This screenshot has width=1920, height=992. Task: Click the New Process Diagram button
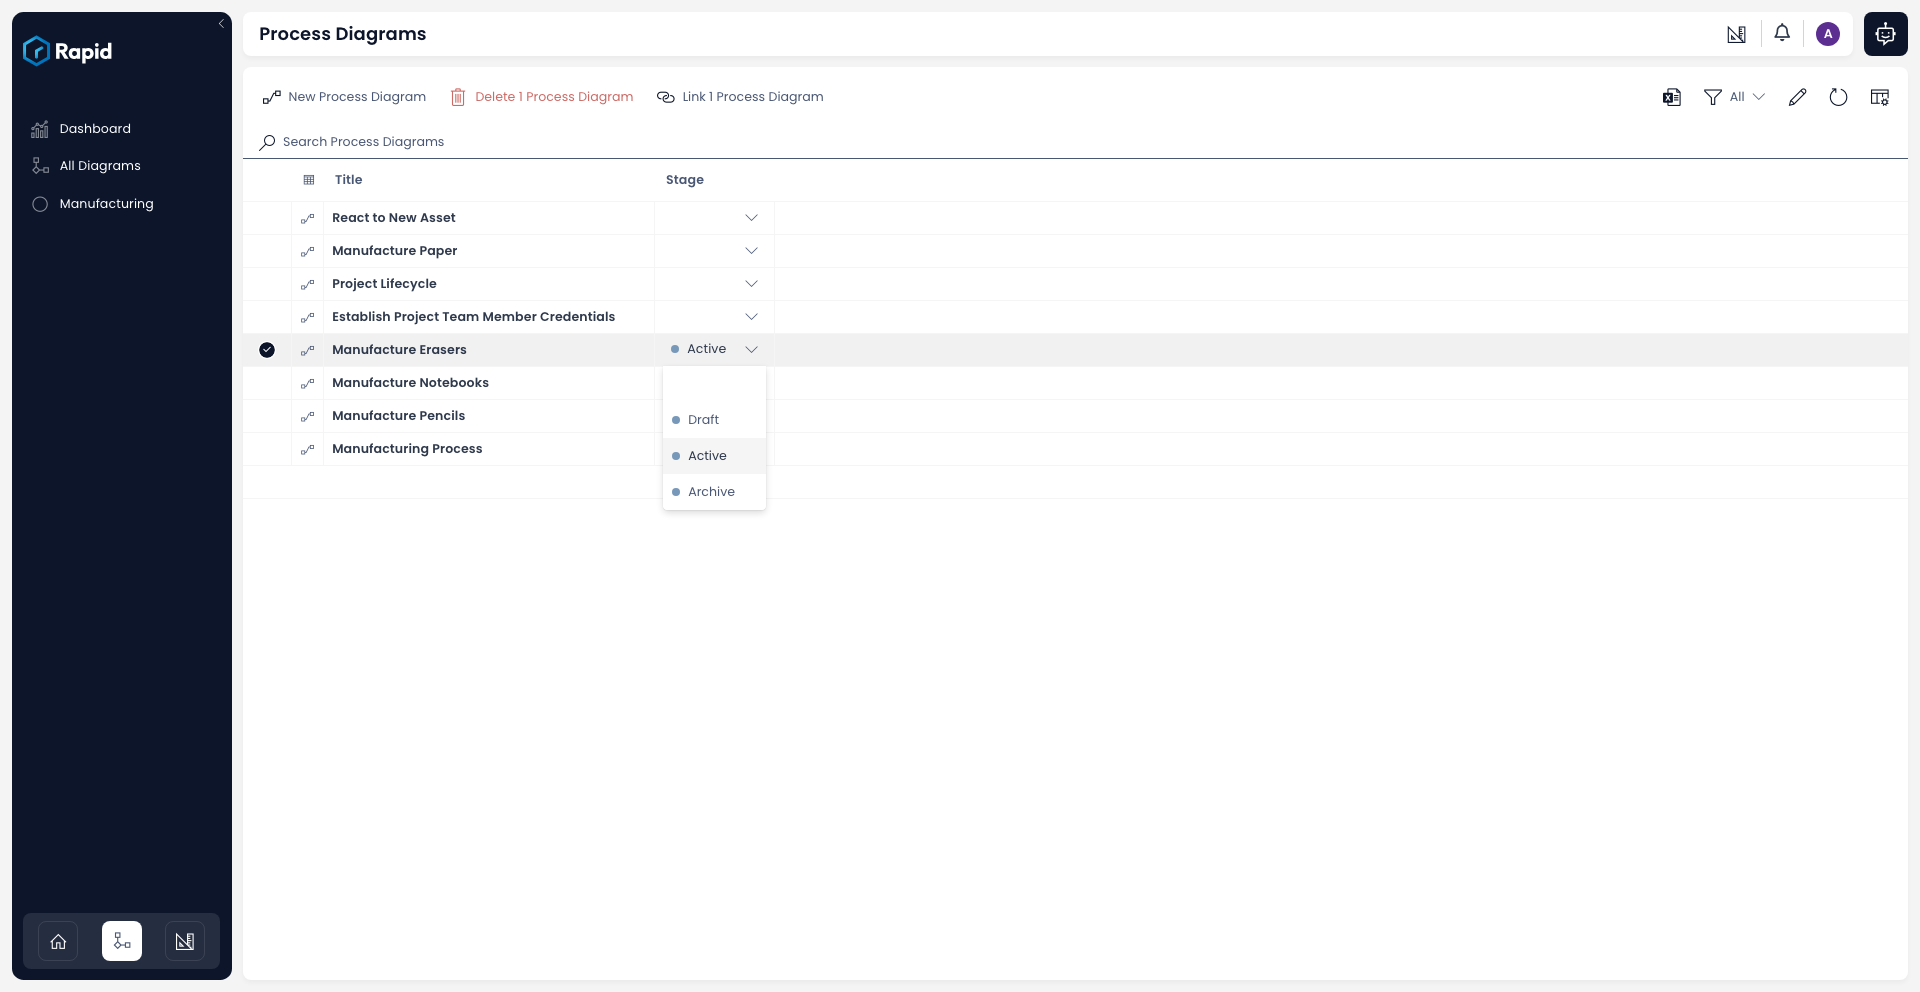click(x=343, y=96)
